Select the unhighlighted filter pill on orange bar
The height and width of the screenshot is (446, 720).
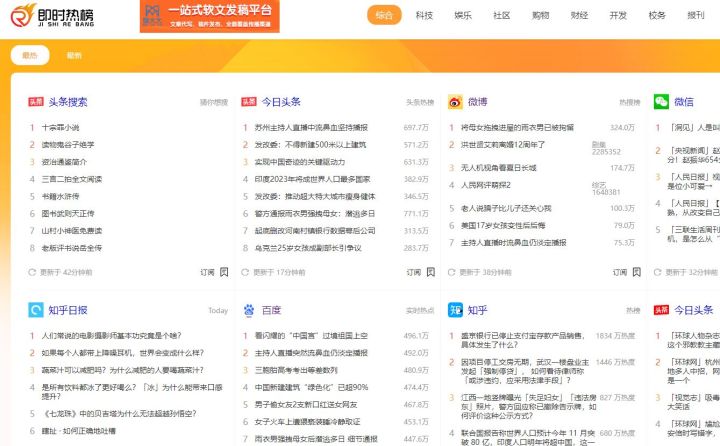point(74,55)
